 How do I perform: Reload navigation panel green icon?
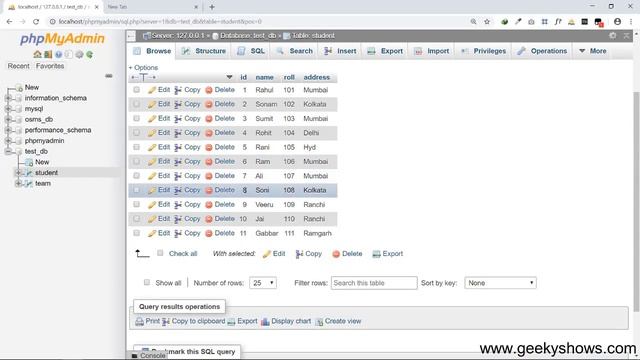[89, 54]
